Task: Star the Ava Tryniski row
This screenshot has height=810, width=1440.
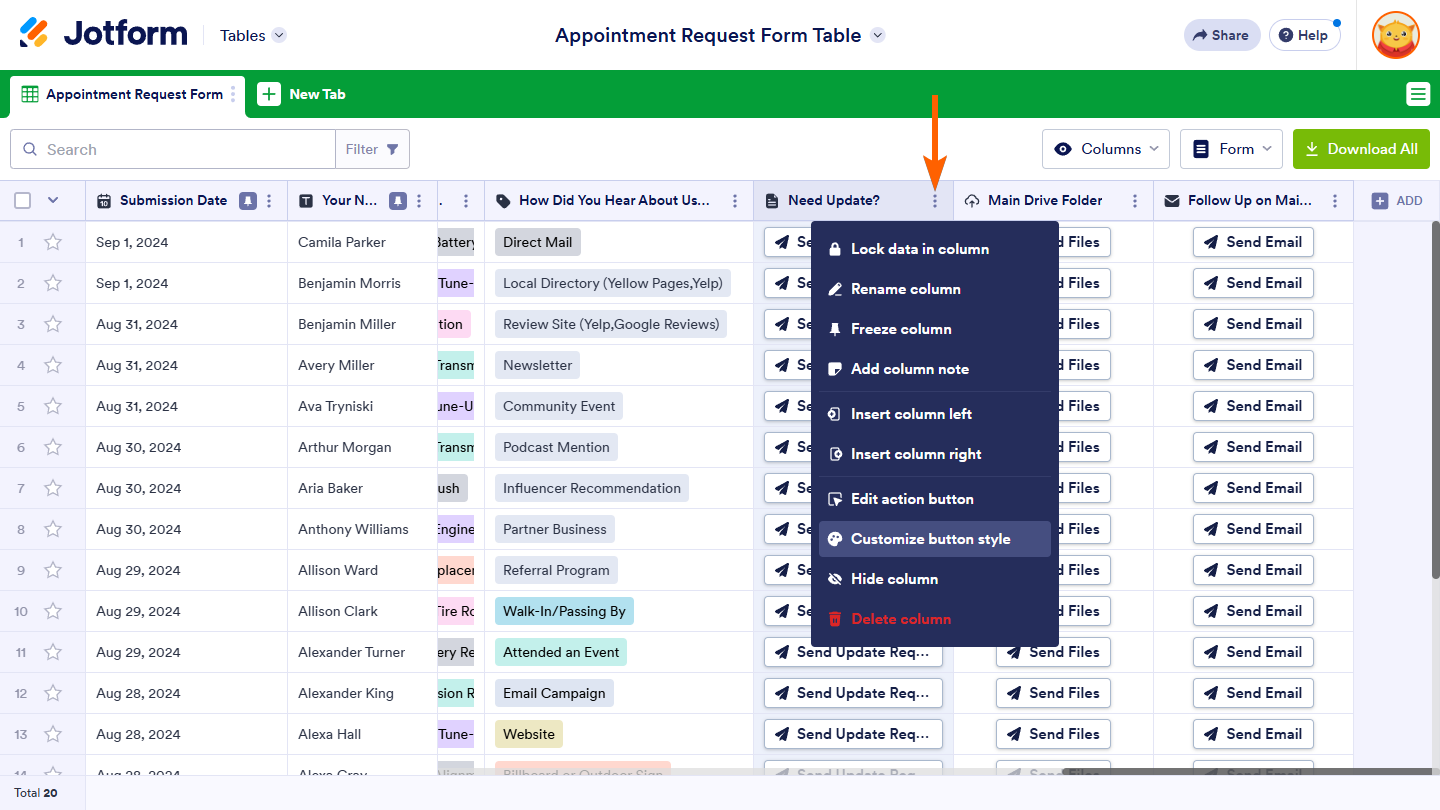Action: tap(53, 406)
